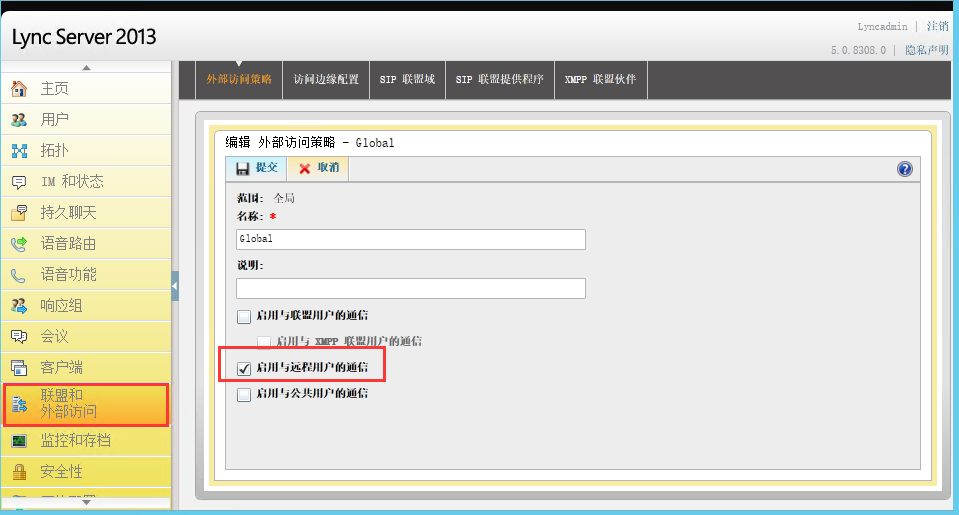The height and width of the screenshot is (515, 959).
Task: Open 持久聊天 in the navigation sidebar
Action: point(86,213)
